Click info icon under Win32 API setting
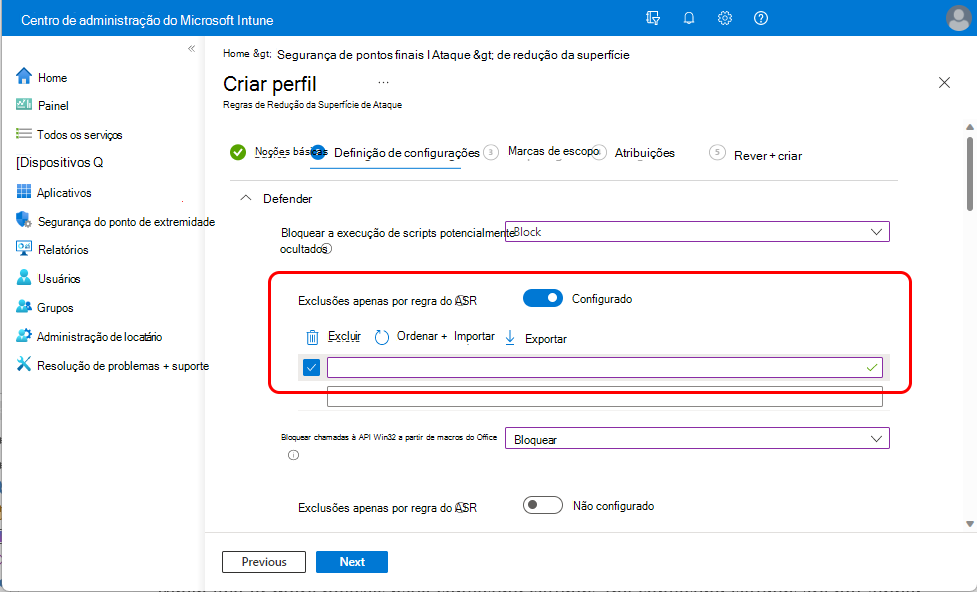 coord(293,455)
